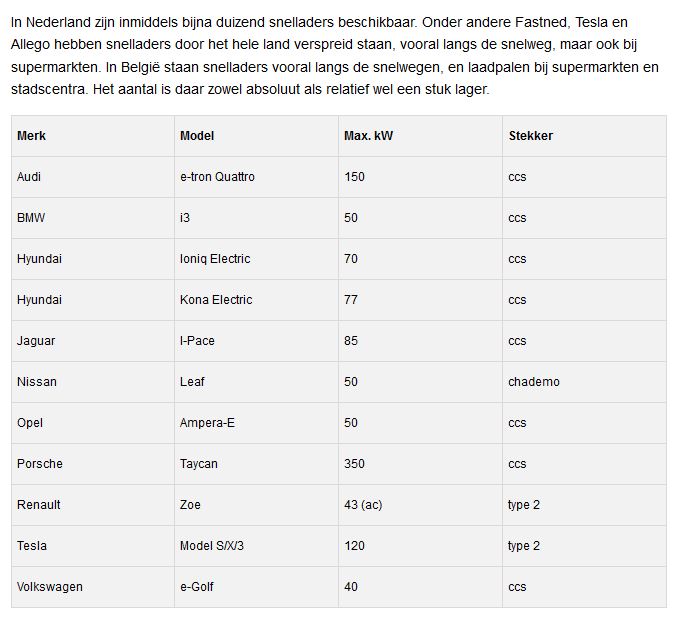Click the Max. kW column header
This screenshot has width=684, height=625.
coord(368,136)
